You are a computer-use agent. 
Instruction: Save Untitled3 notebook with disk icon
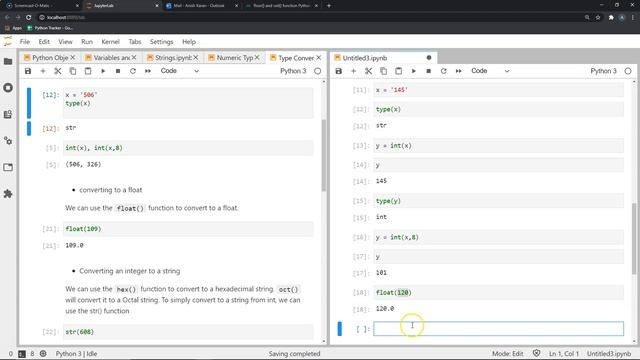pyautogui.click(x=338, y=71)
